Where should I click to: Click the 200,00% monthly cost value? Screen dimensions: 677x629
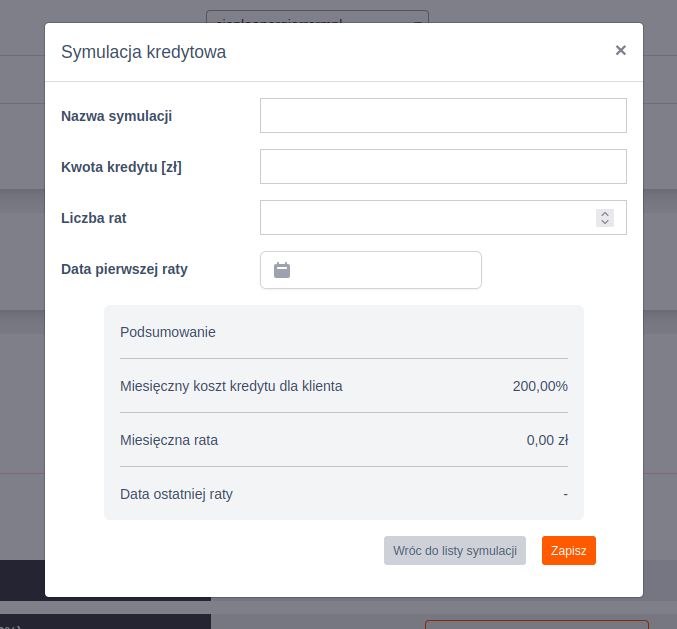point(540,386)
